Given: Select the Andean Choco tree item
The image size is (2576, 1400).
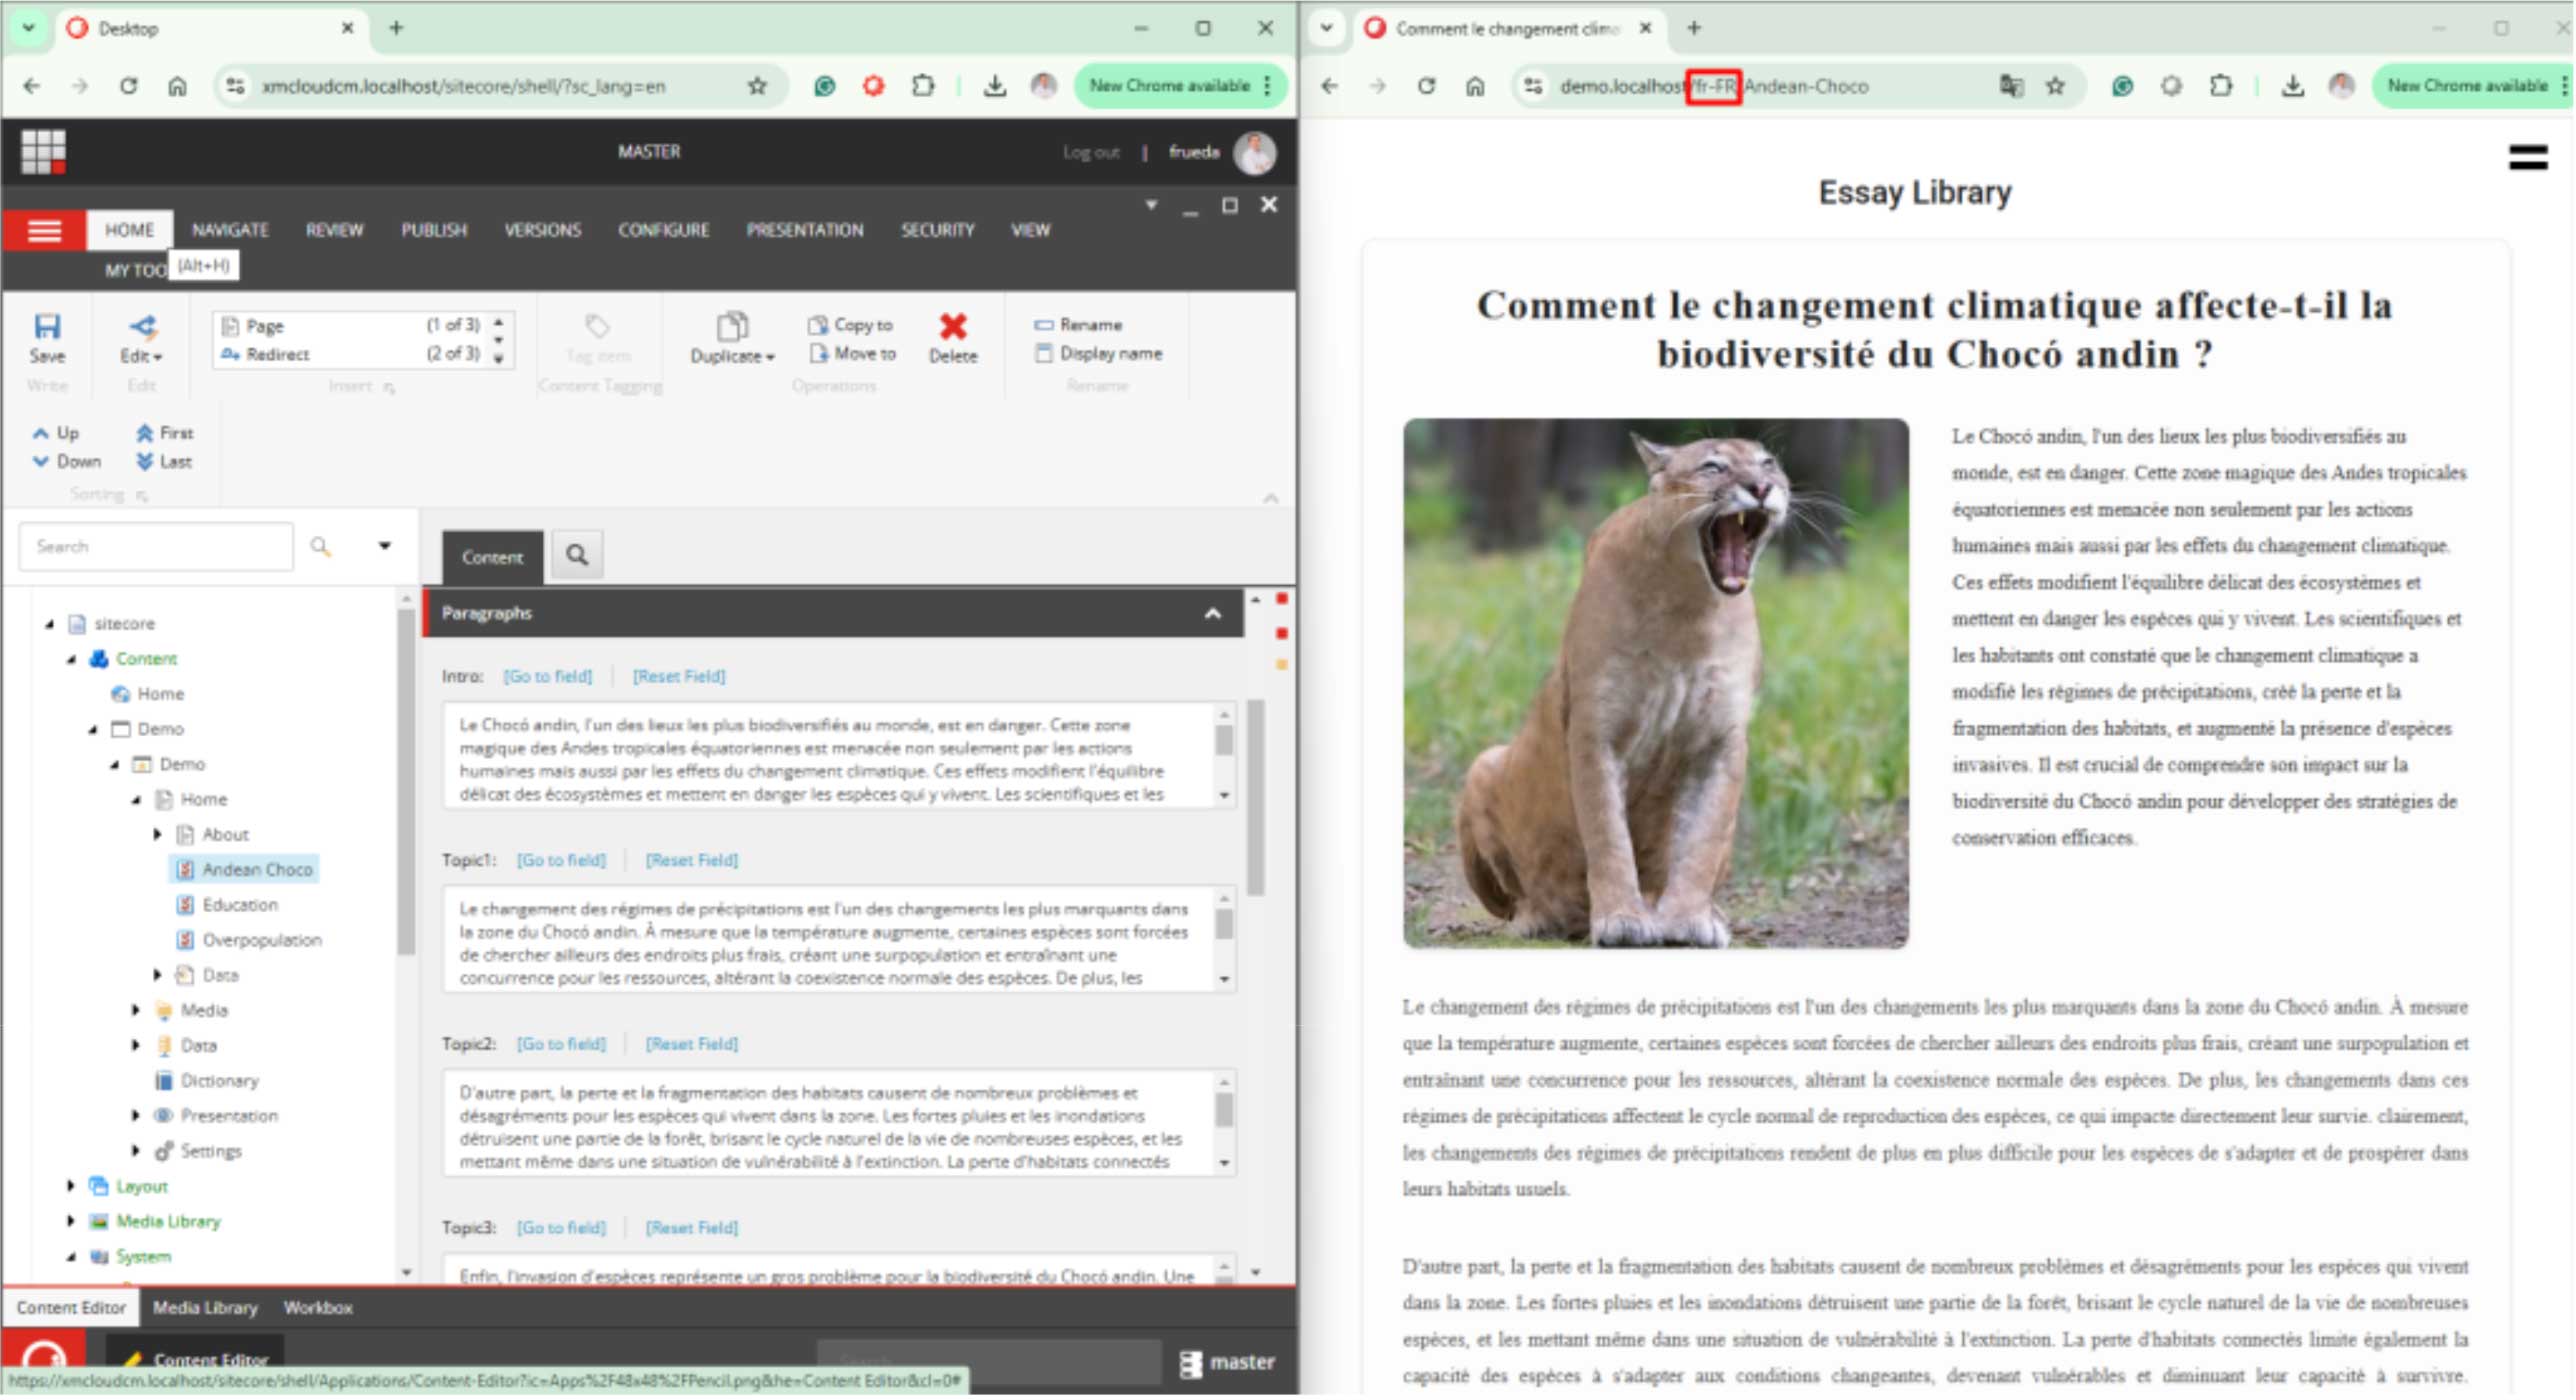Looking at the screenshot, I should coord(255,869).
